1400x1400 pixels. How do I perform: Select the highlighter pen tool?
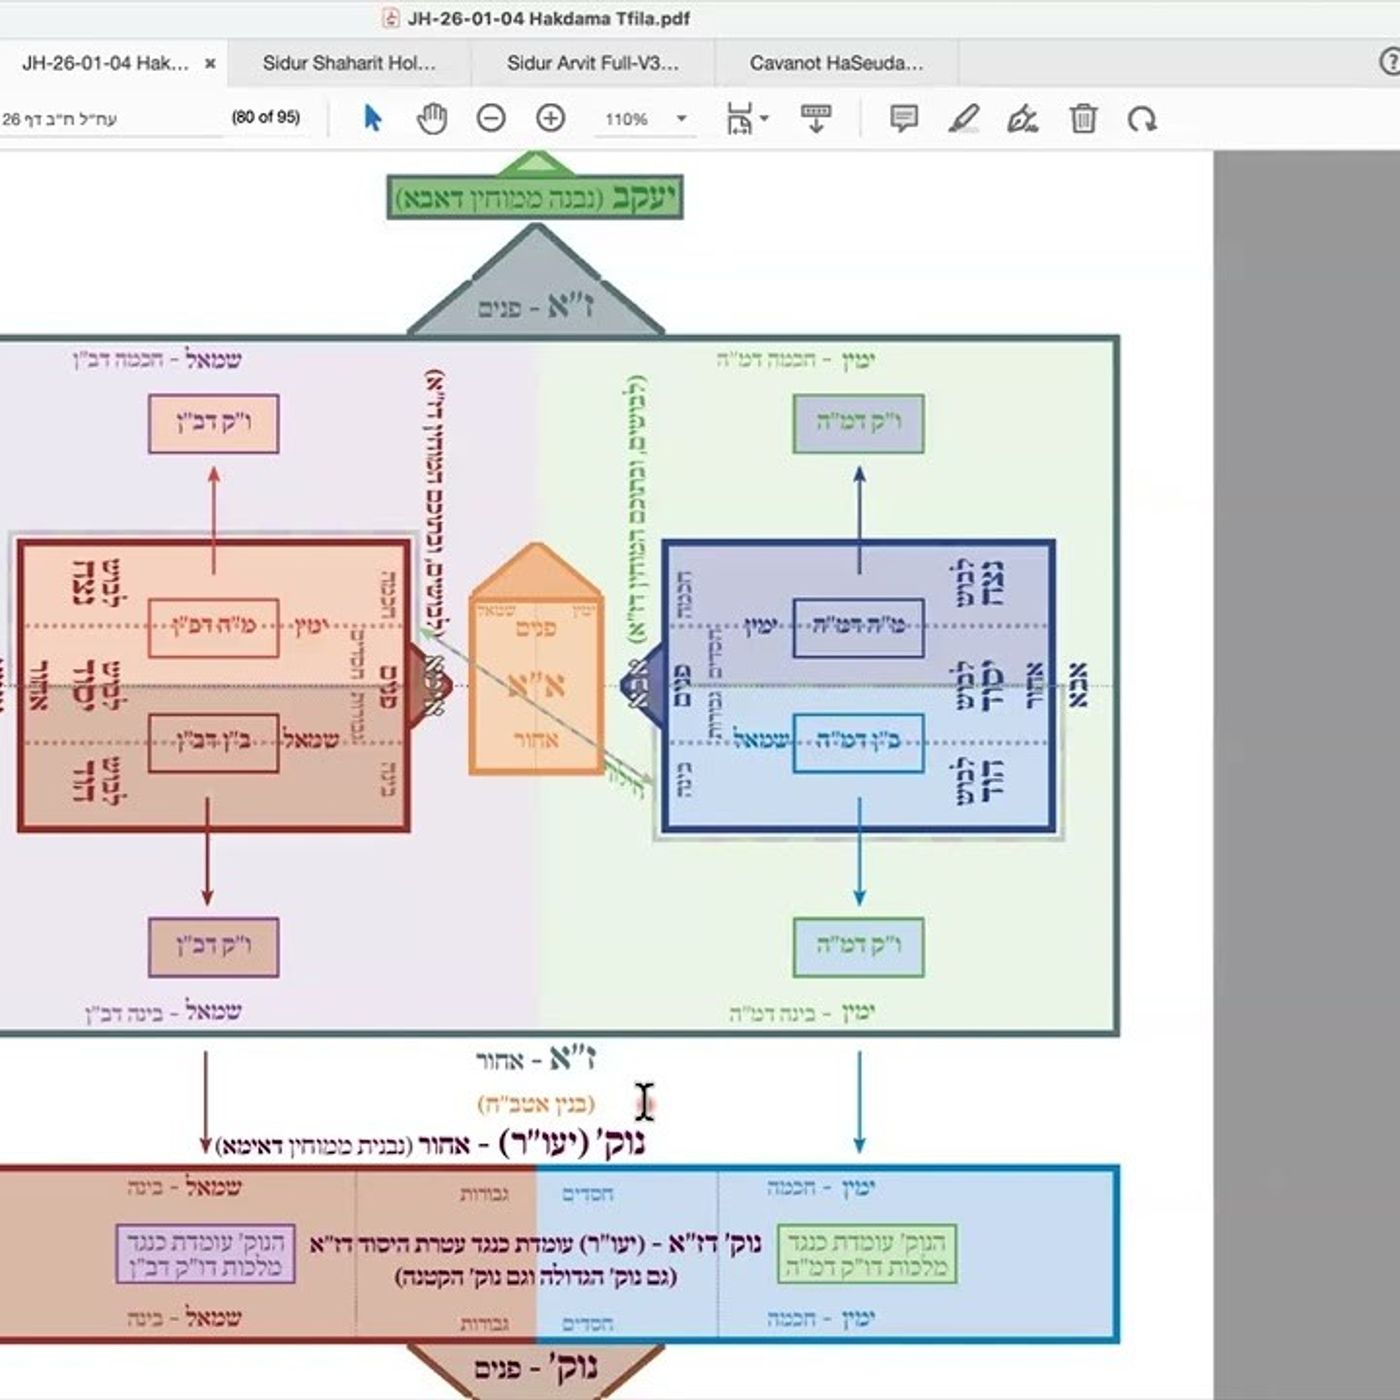[963, 118]
